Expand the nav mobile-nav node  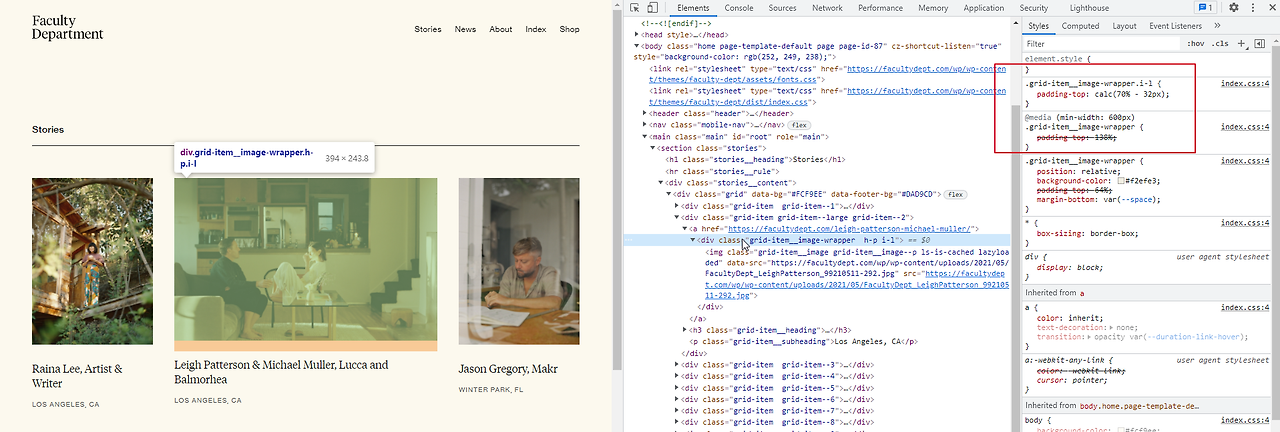point(644,125)
